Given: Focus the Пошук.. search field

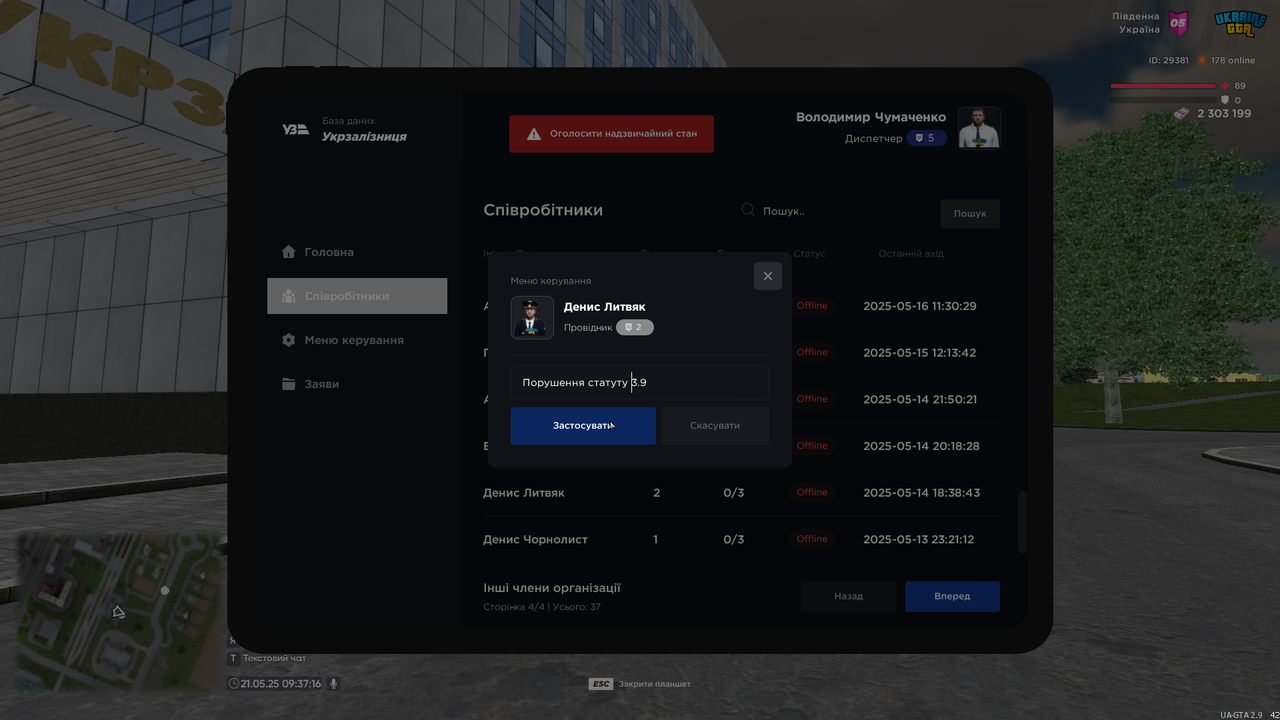Looking at the screenshot, I should [836, 211].
